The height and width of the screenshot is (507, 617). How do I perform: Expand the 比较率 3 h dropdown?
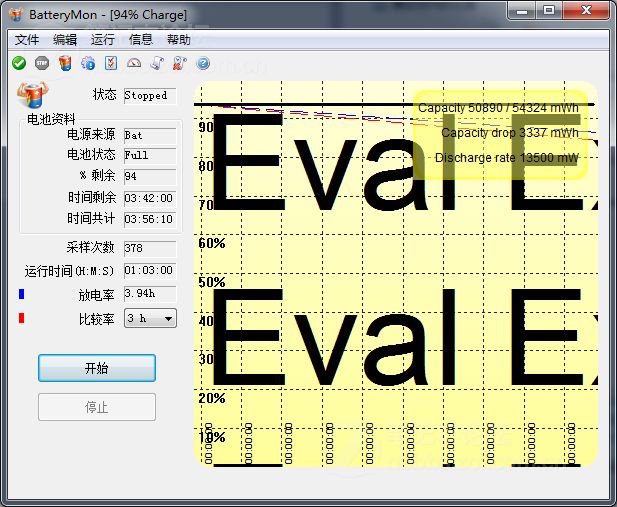click(150, 318)
